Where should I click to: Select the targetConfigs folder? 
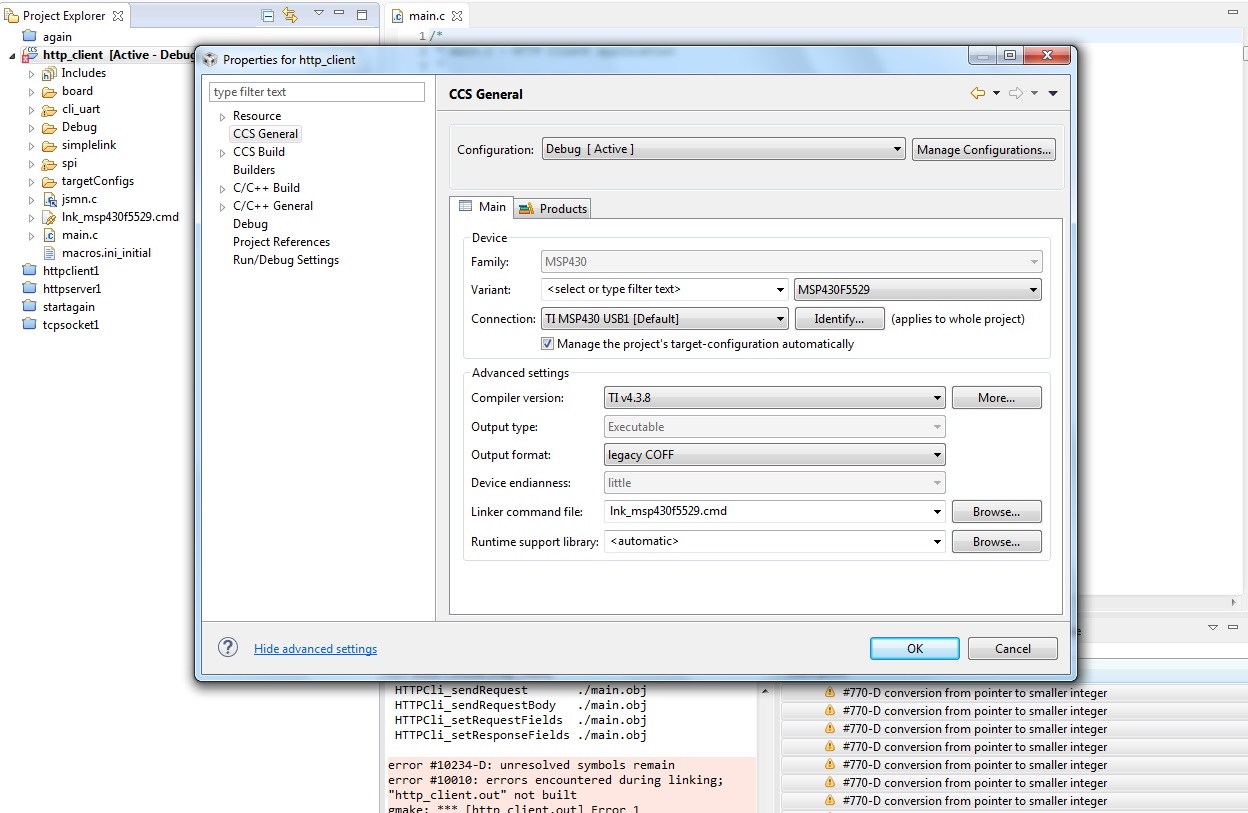pyautogui.click(x=97, y=181)
